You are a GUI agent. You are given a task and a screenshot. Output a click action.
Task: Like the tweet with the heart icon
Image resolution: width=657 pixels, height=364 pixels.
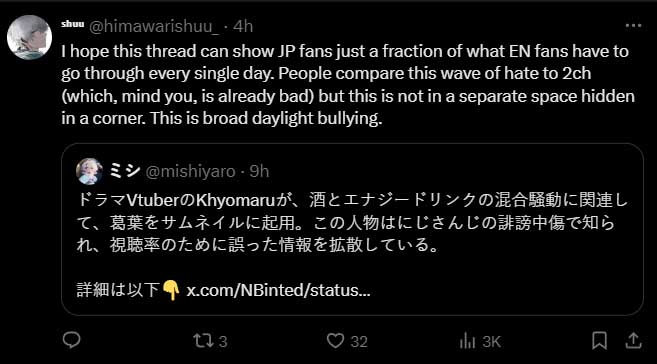click(335, 341)
